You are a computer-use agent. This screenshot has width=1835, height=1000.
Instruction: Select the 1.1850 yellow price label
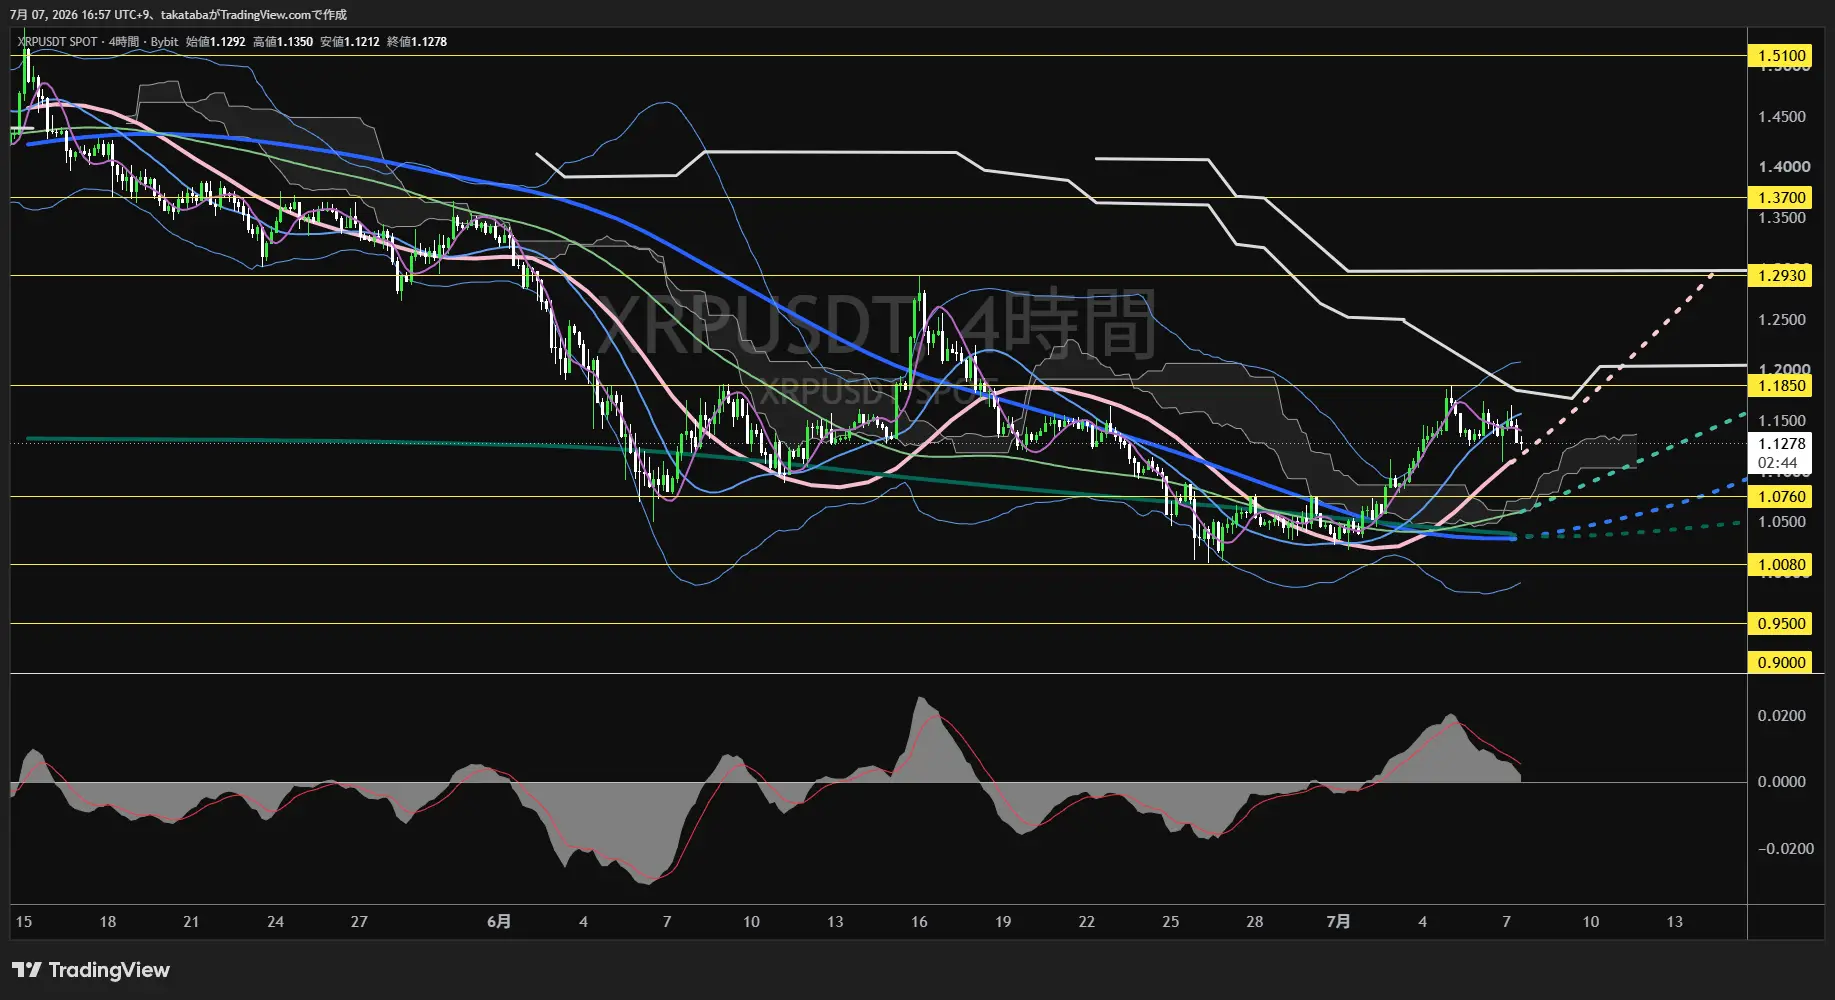pyautogui.click(x=1781, y=386)
